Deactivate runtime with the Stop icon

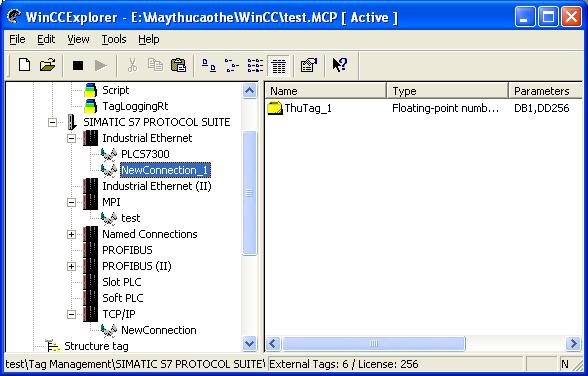78,66
